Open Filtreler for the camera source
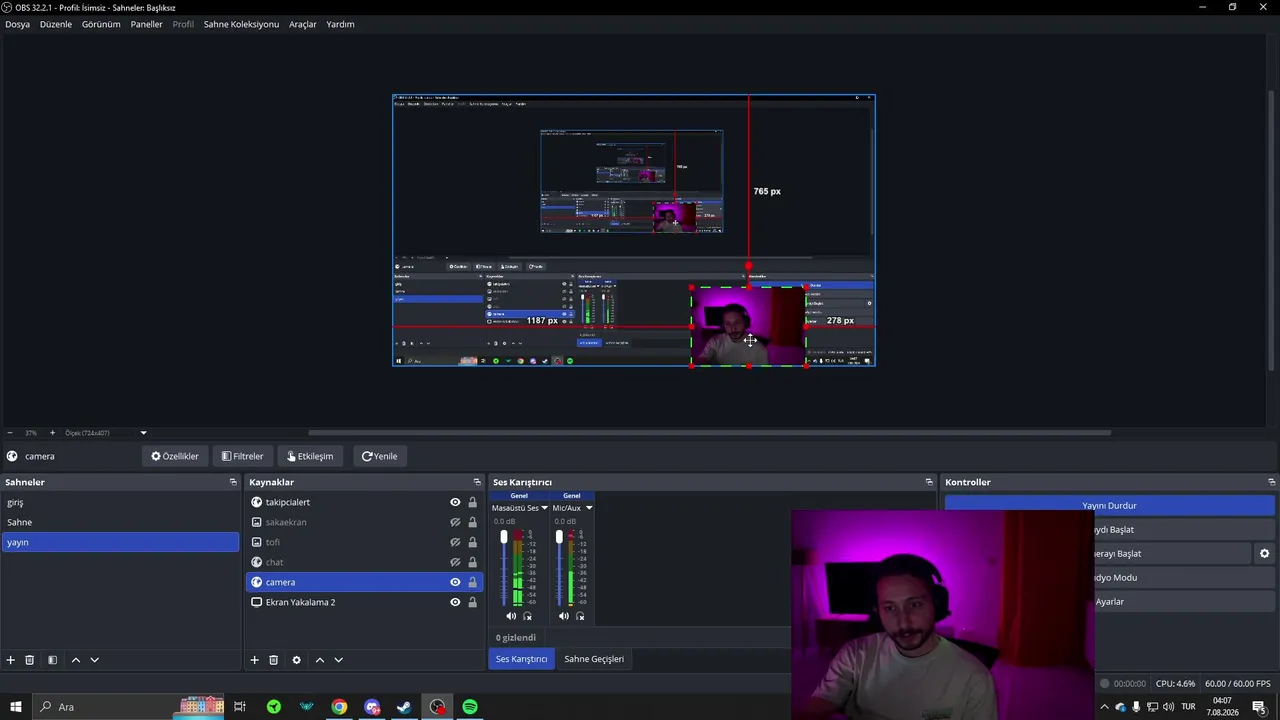The width and height of the screenshot is (1280, 720). pos(242,456)
